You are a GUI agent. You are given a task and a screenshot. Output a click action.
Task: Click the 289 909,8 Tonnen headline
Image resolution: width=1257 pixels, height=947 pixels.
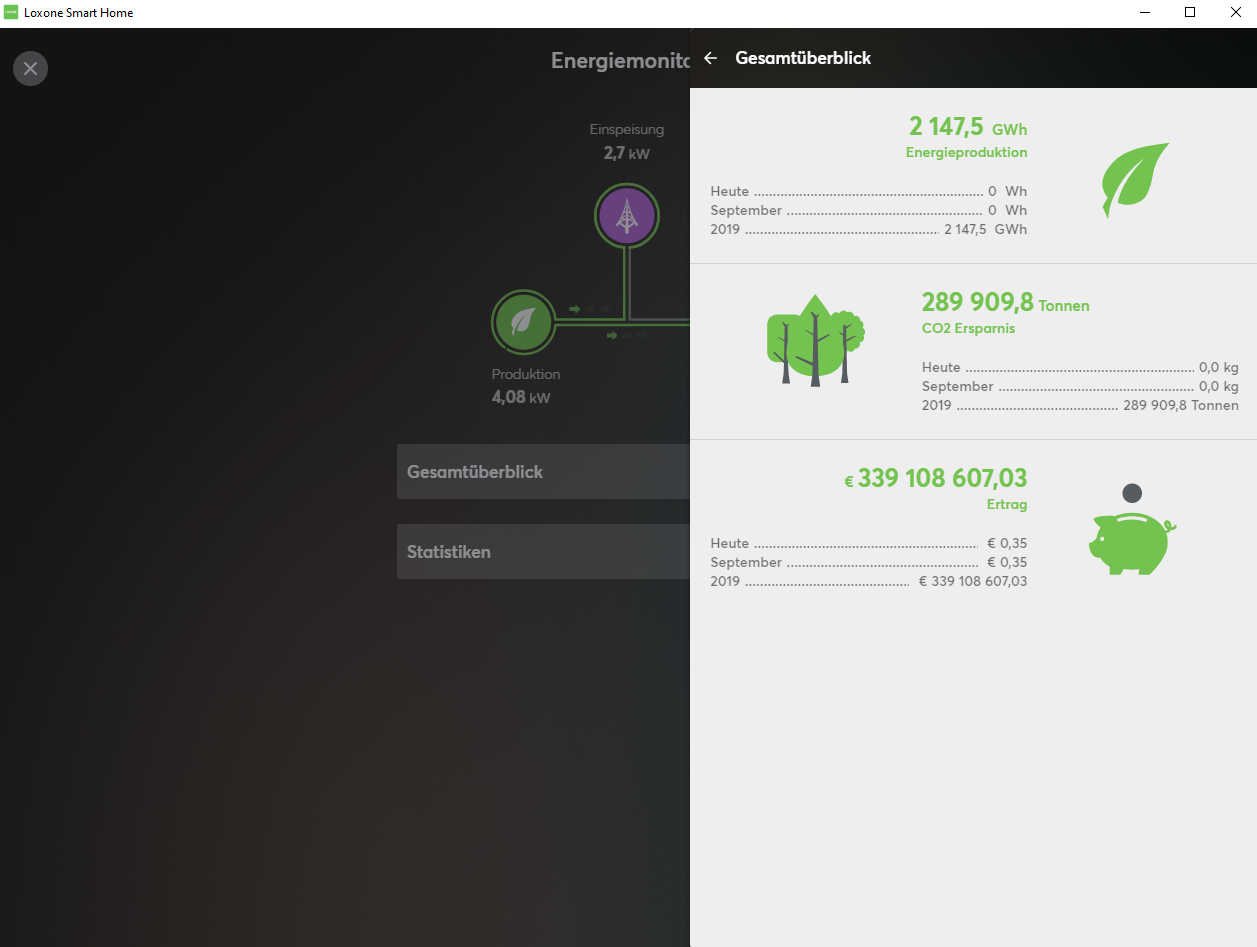(x=1005, y=303)
